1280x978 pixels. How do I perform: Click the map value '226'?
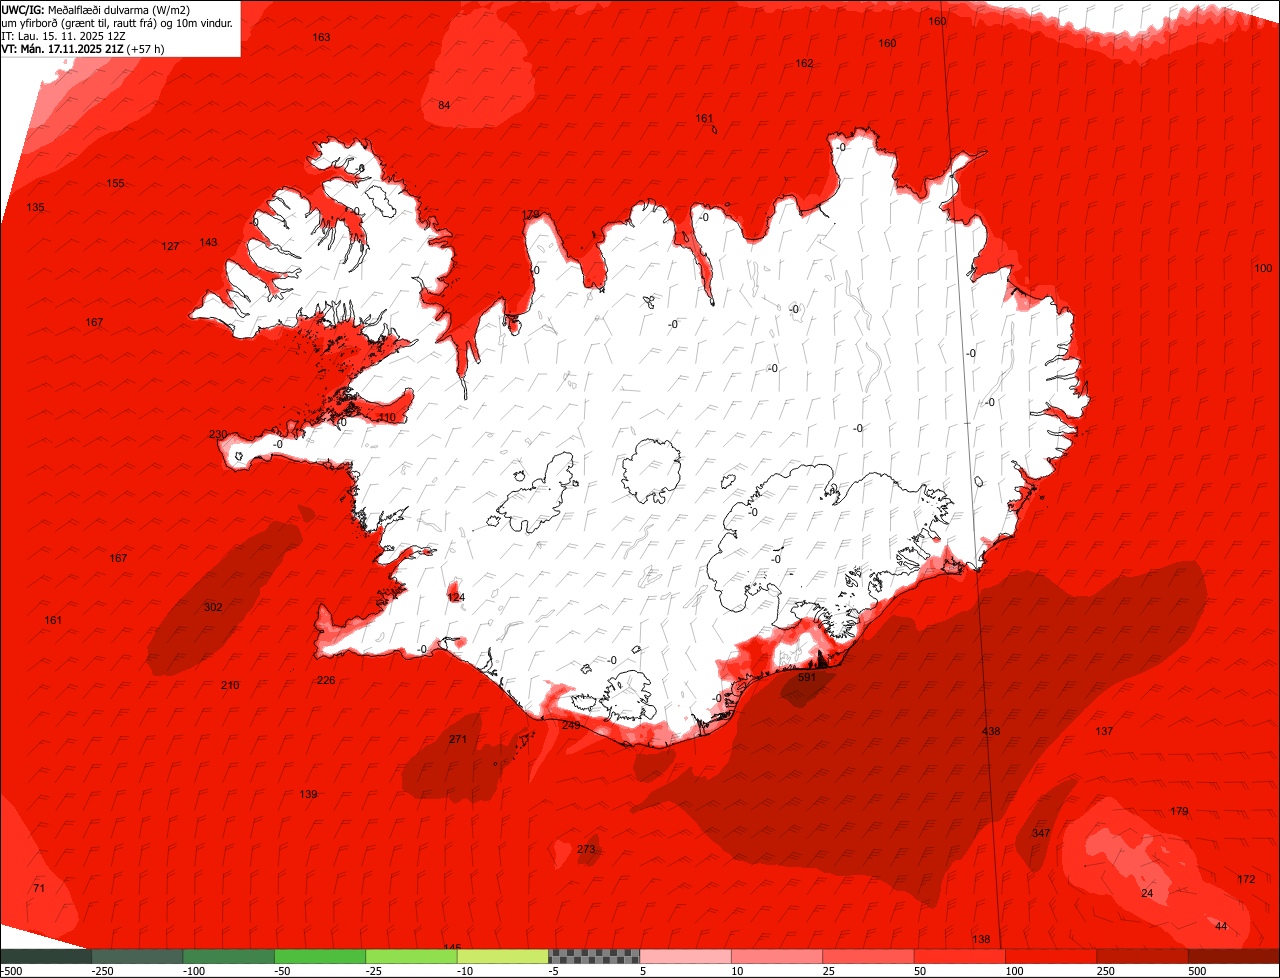pos(326,681)
